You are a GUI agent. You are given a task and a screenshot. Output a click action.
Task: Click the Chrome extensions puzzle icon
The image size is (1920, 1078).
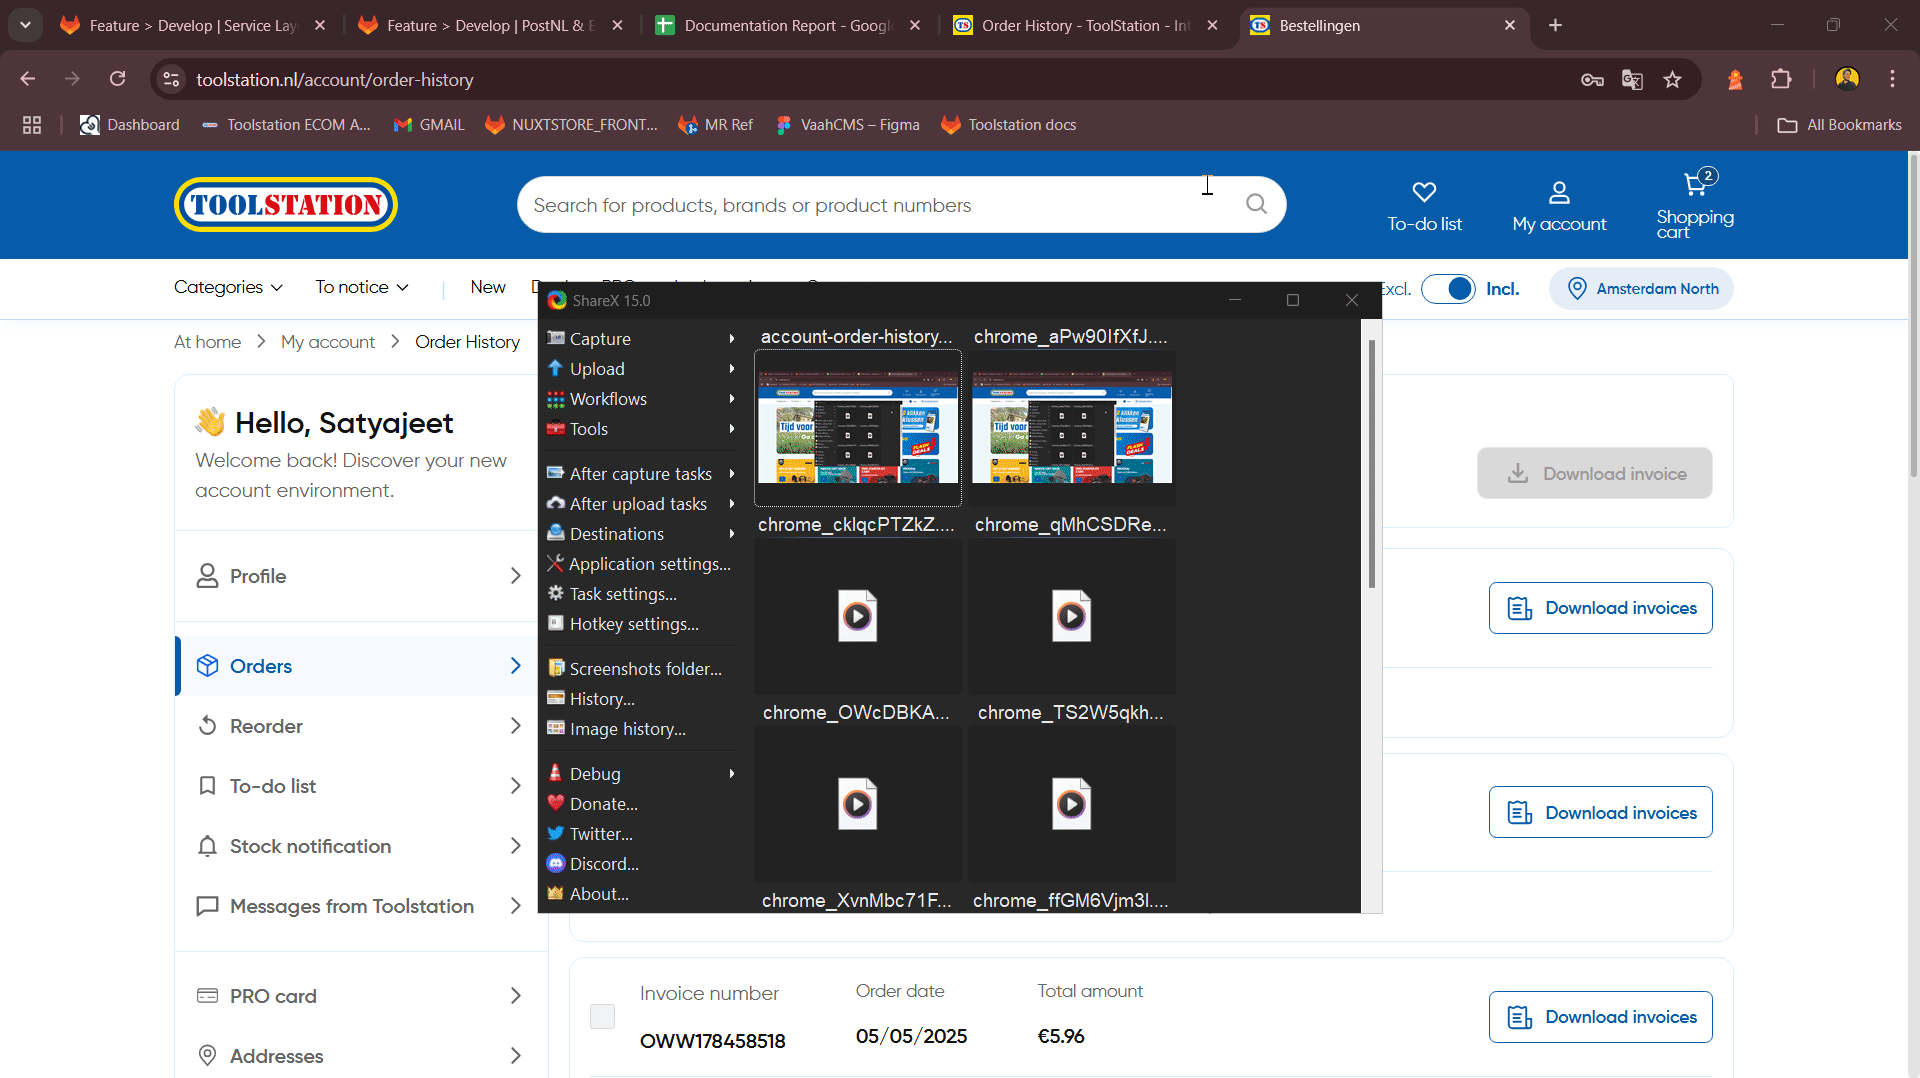click(1782, 79)
